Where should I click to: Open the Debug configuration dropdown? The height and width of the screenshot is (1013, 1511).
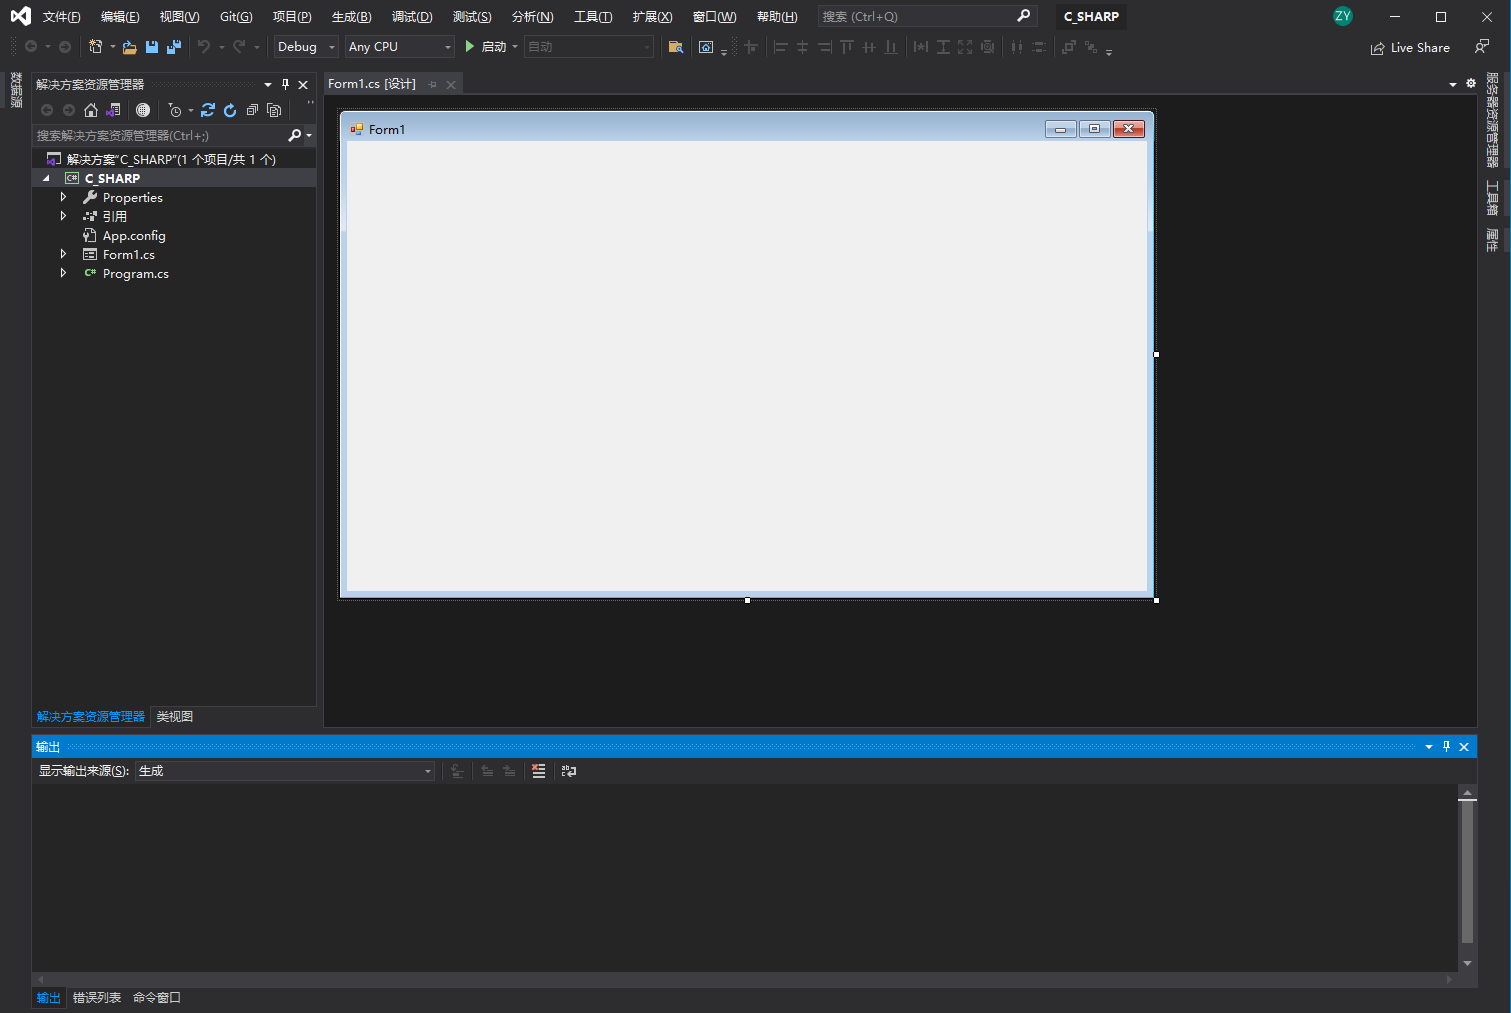click(306, 47)
